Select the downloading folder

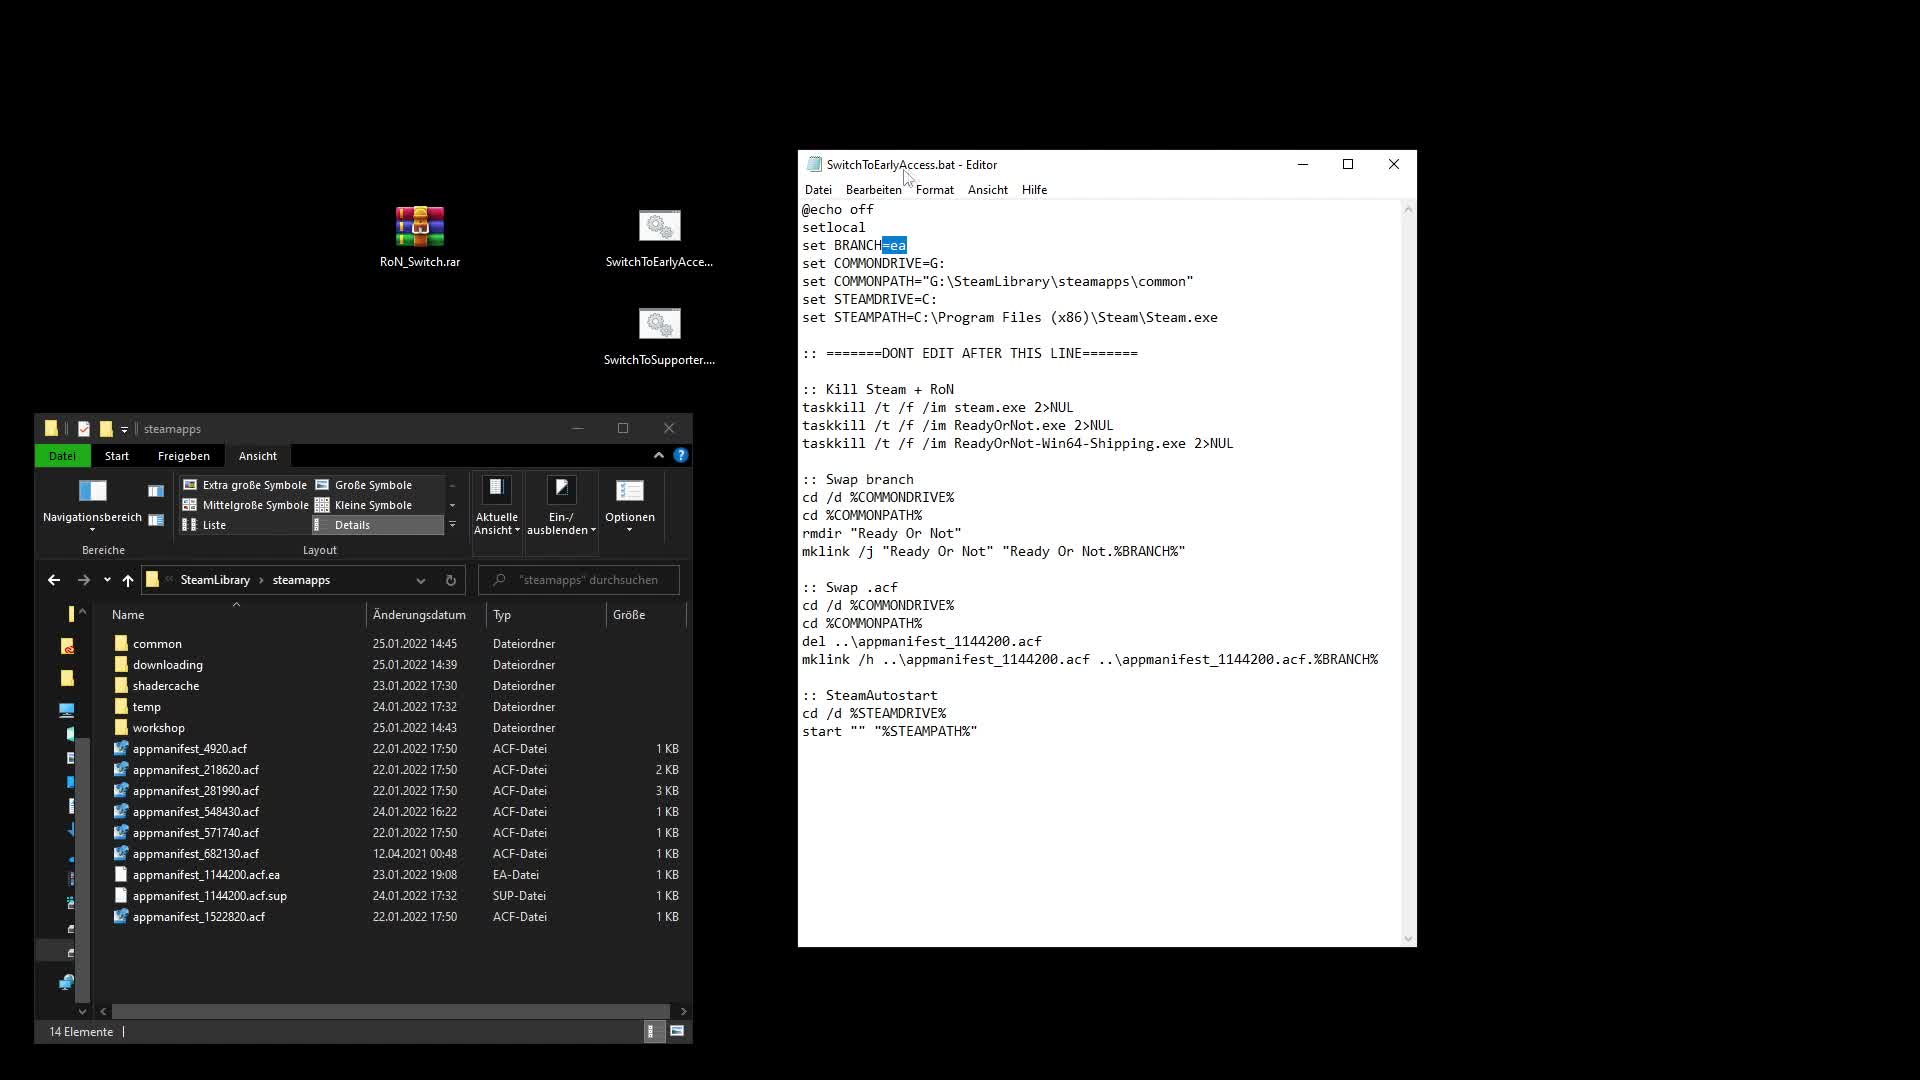tap(395, 665)
